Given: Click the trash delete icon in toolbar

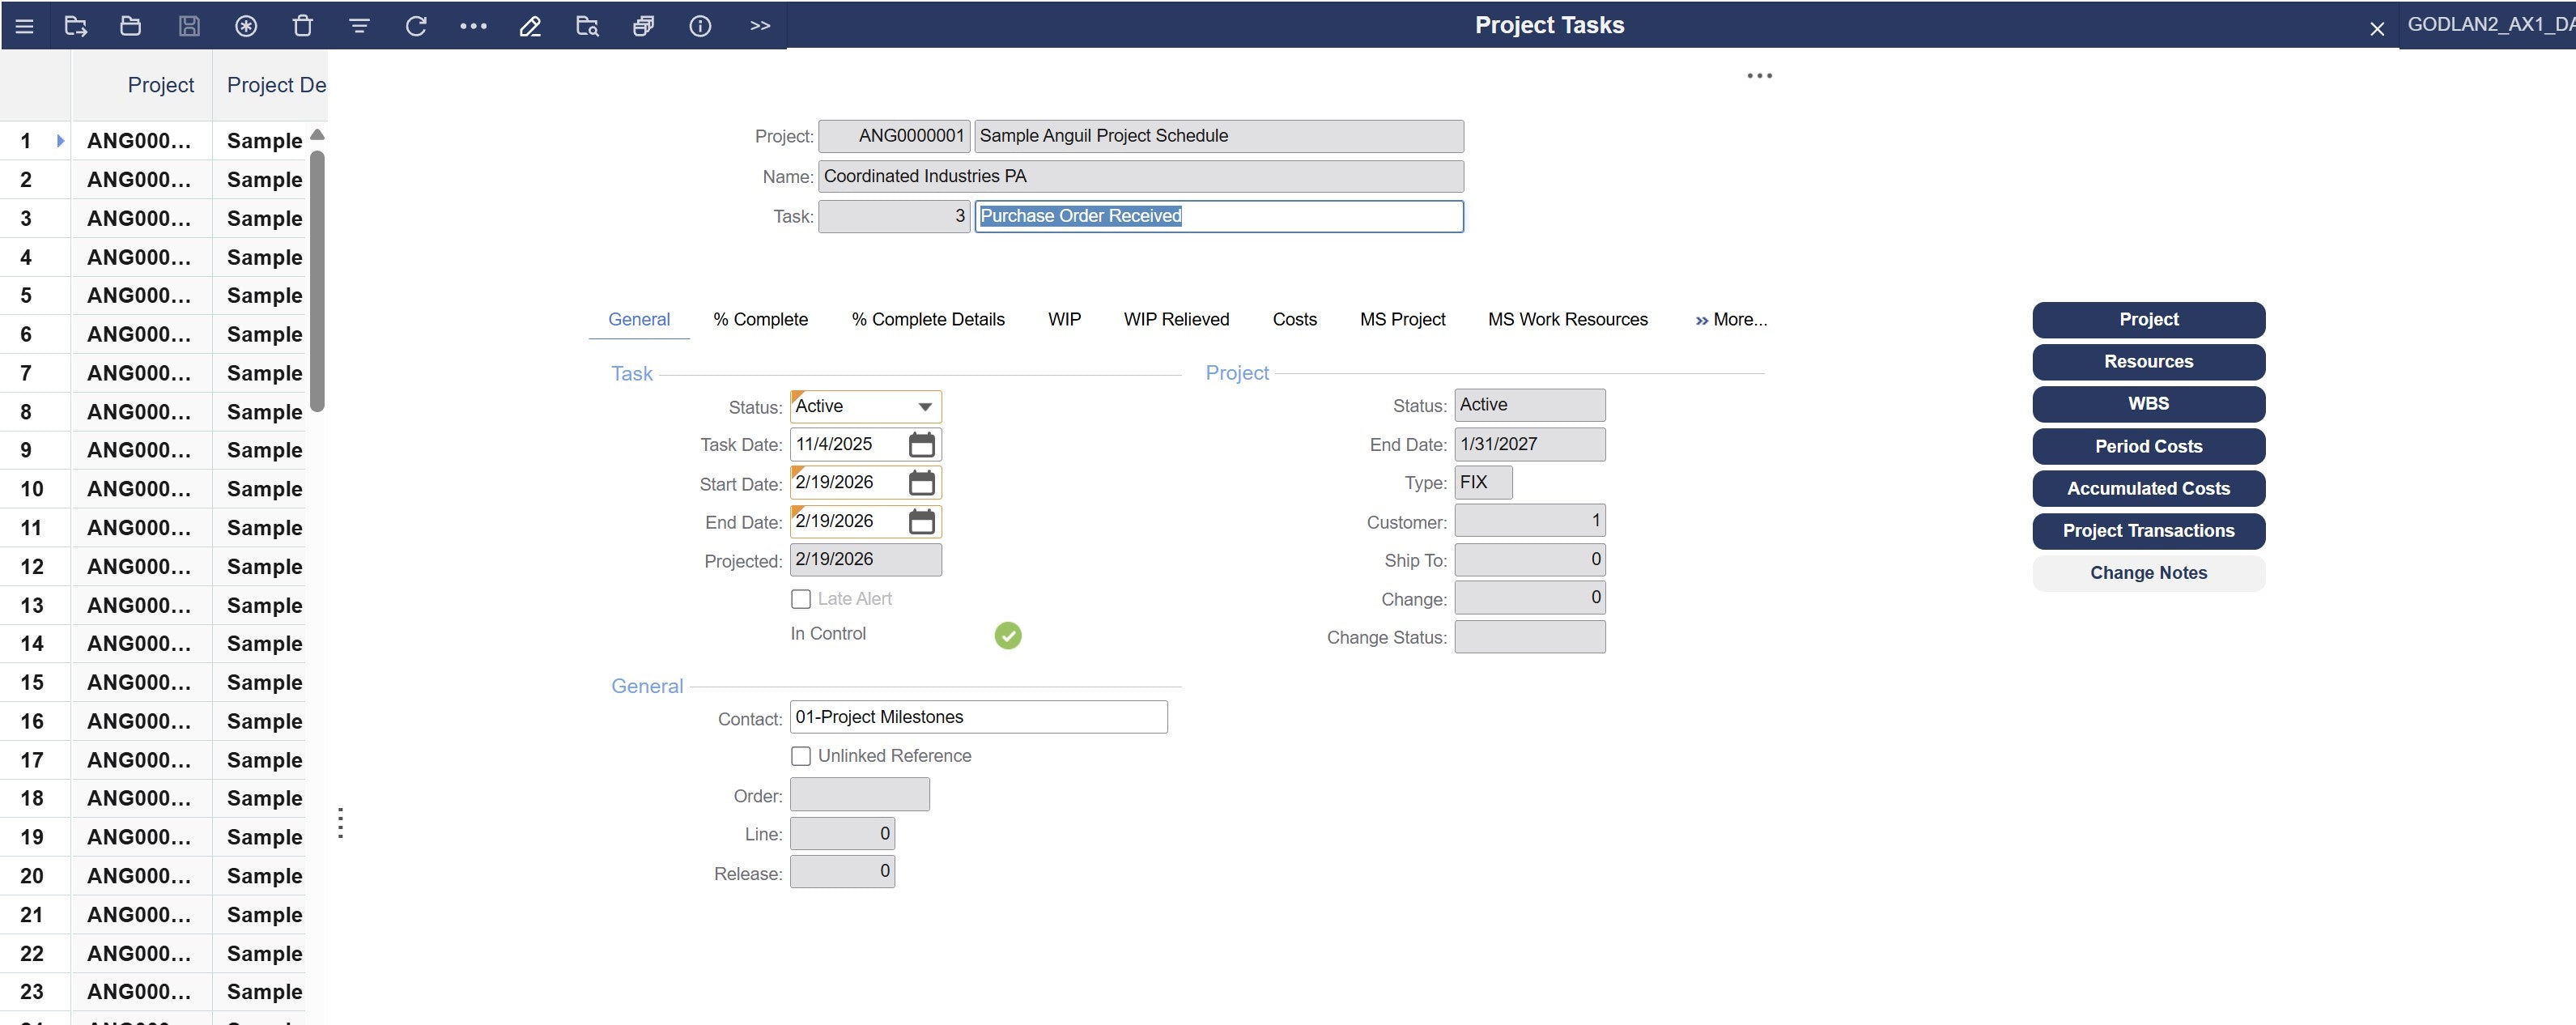Looking at the screenshot, I should pos(302,26).
